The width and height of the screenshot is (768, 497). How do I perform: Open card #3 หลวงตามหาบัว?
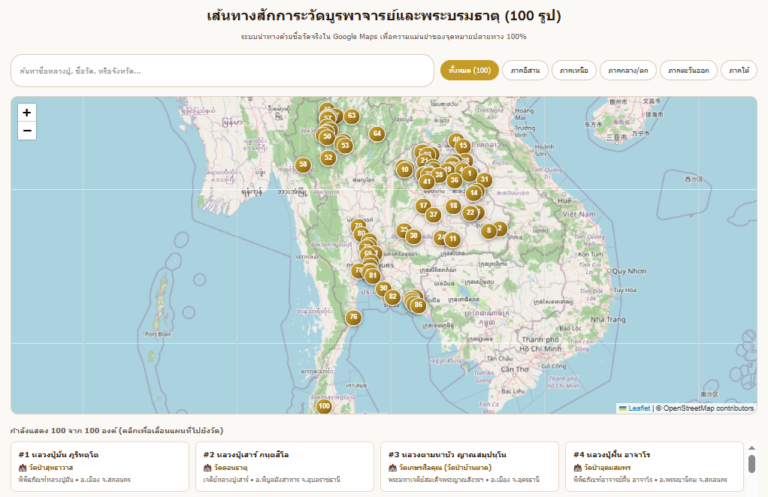tap(469, 467)
